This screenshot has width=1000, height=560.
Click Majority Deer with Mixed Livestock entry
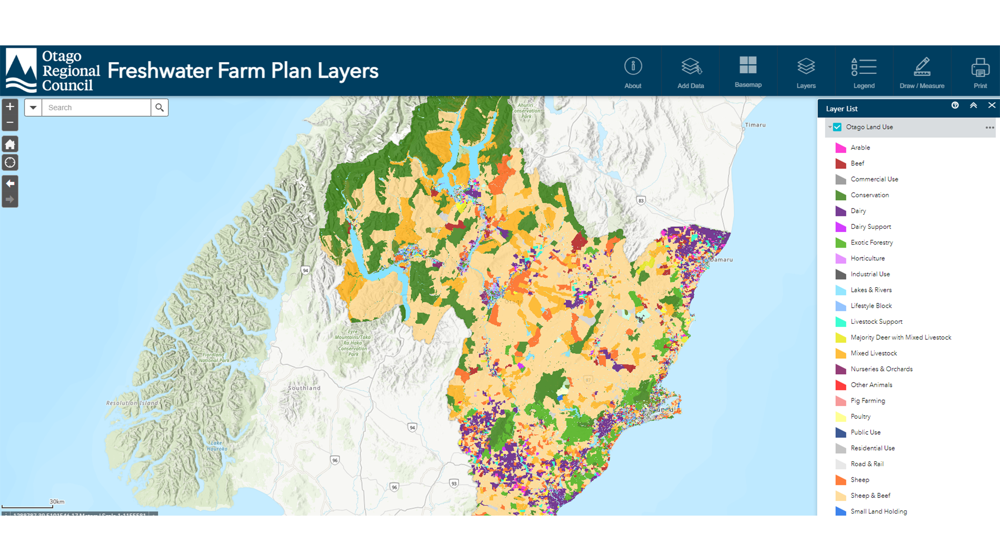point(901,337)
